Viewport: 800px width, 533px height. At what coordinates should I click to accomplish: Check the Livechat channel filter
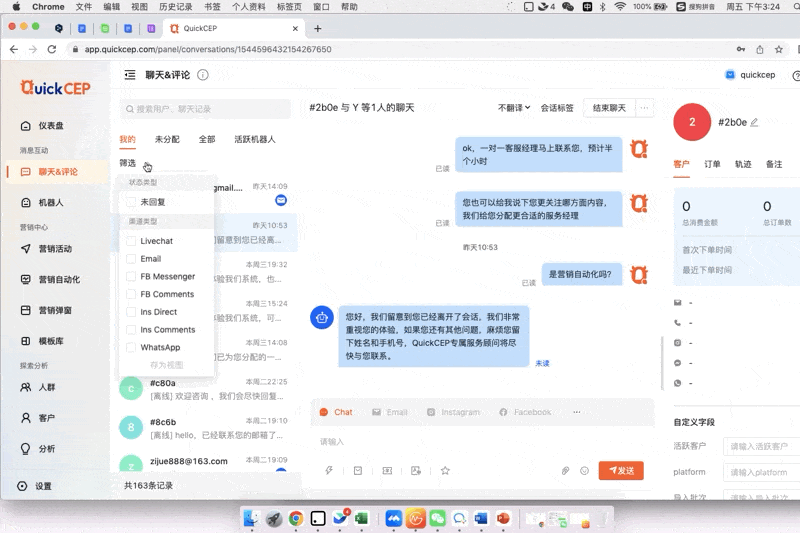click(131, 241)
